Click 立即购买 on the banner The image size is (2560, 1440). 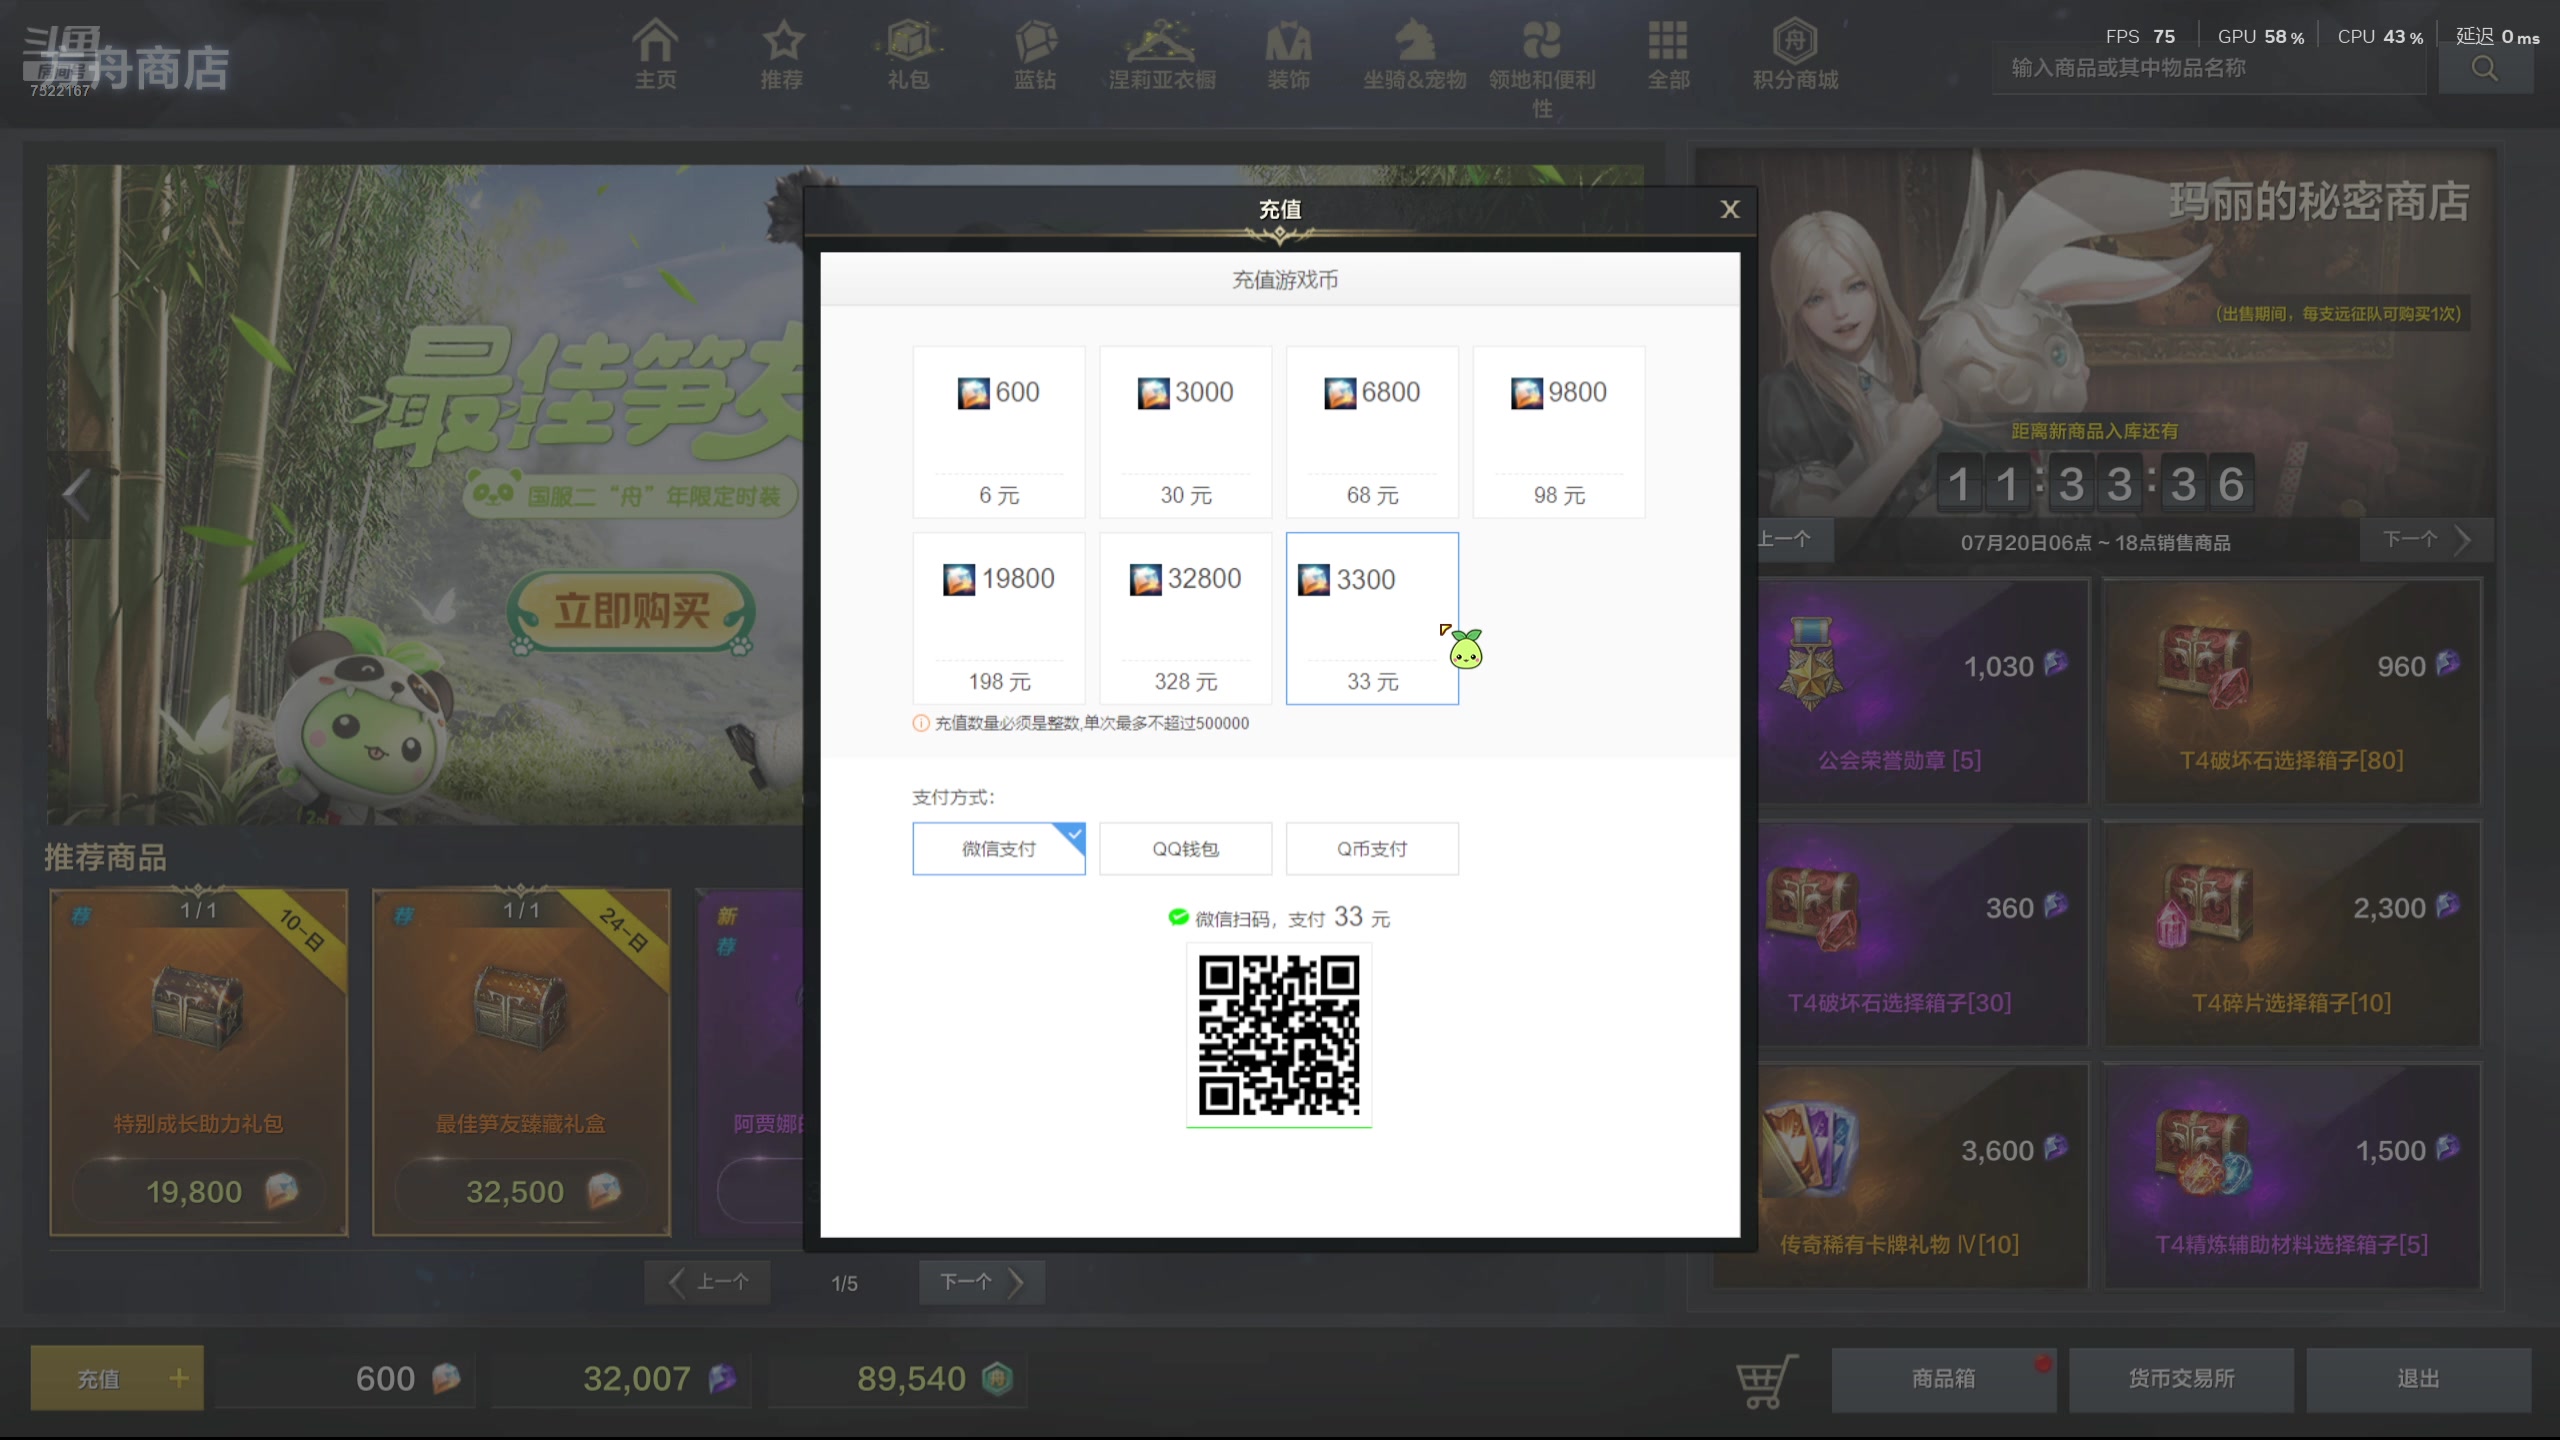(632, 611)
